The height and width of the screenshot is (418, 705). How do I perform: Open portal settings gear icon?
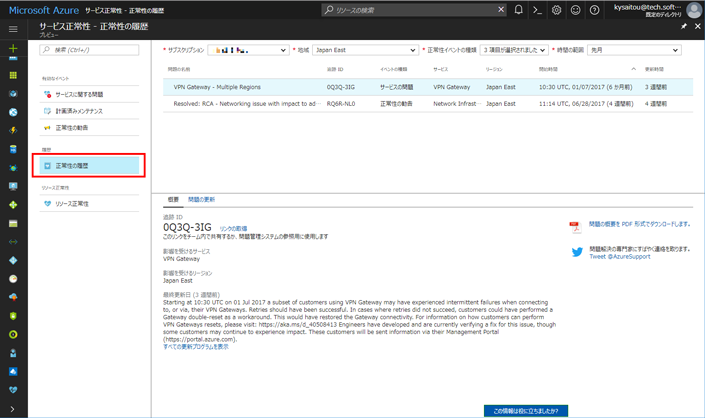[x=556, y=10]
